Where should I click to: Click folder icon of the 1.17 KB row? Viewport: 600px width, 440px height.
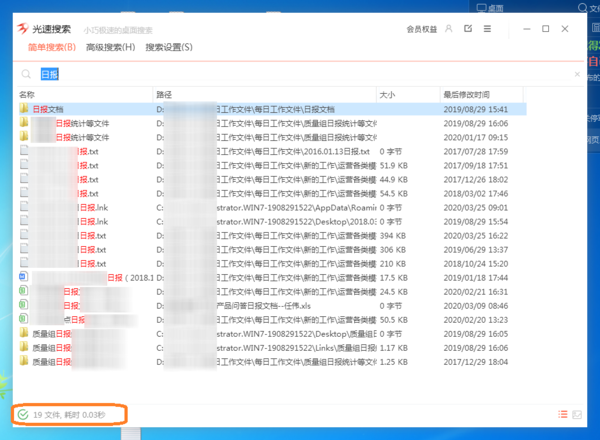[x=24, y=347]
